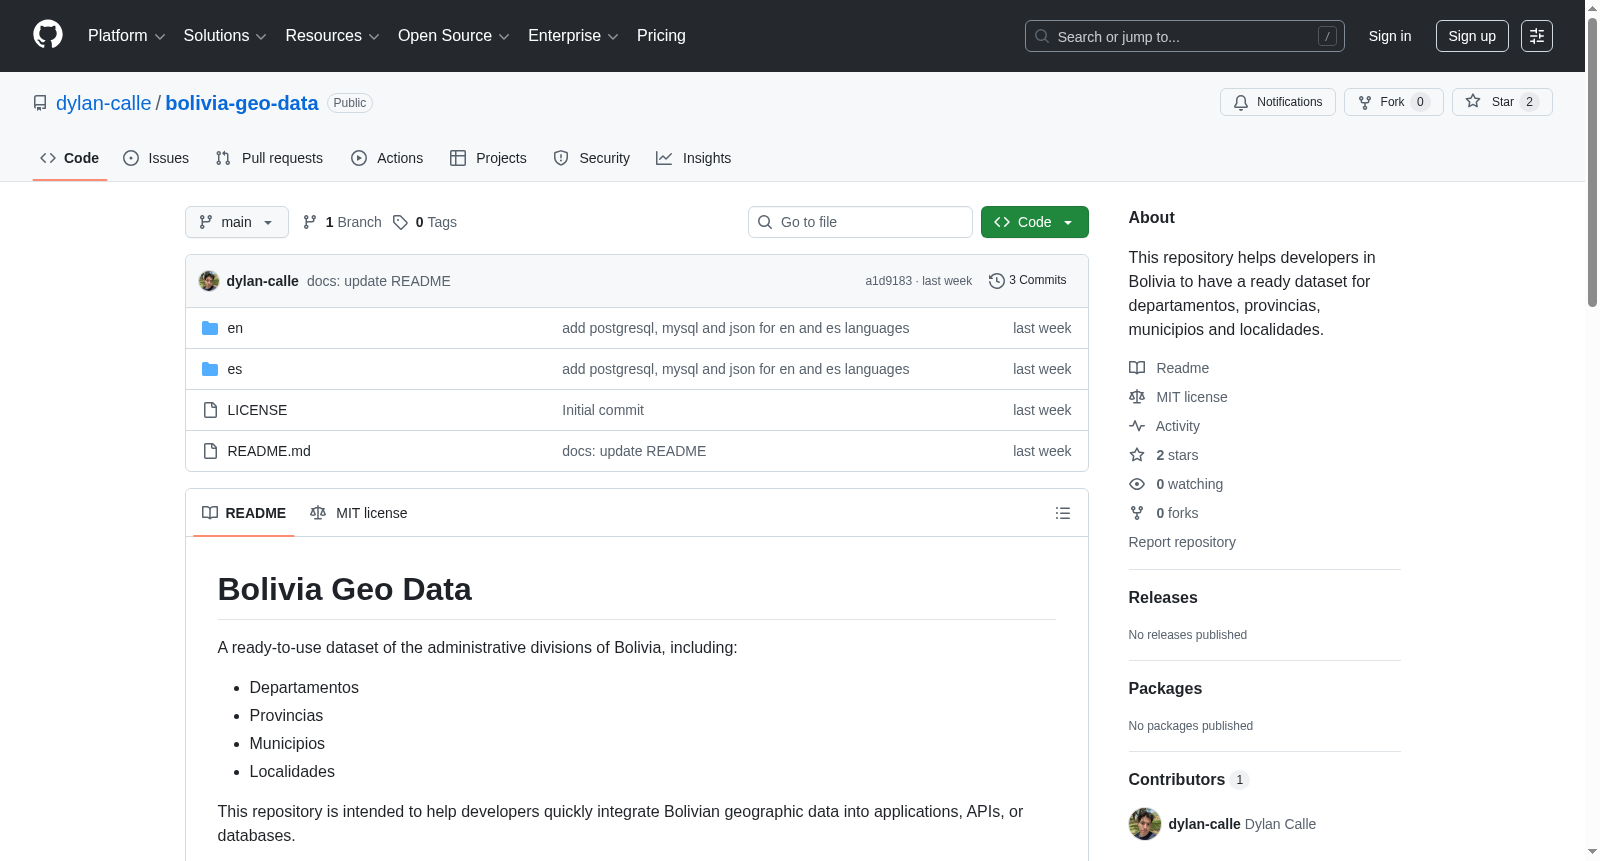Click the bell icon in Notifications

1241,102
